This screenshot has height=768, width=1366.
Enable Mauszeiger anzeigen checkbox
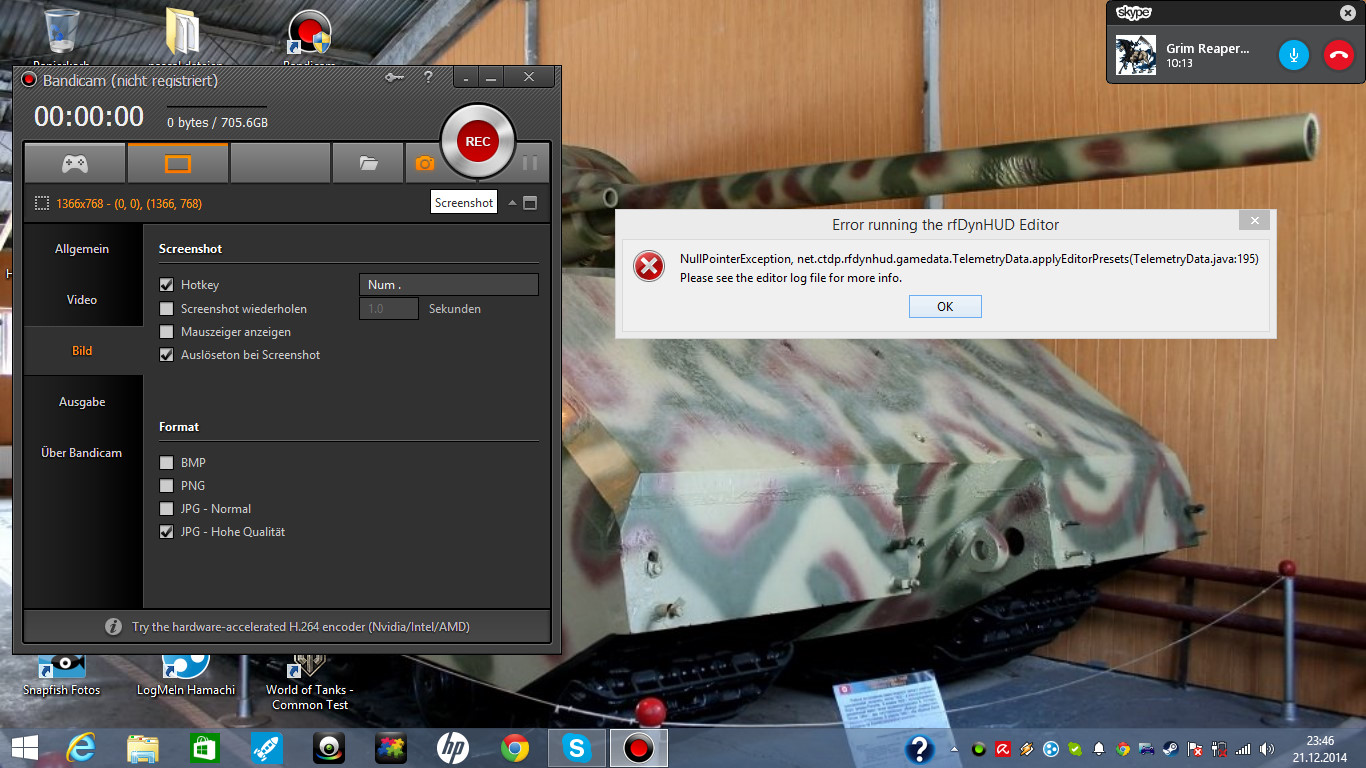167,332
